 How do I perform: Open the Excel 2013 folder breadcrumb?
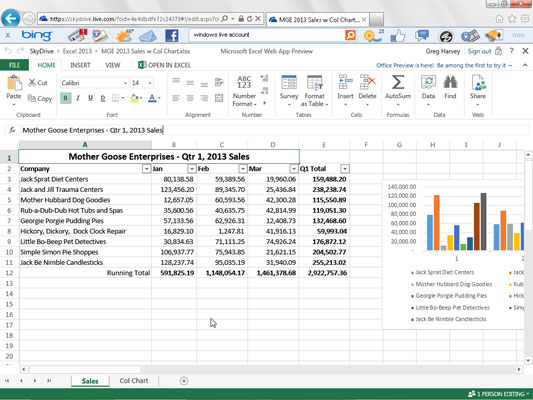tap(77, 51)
